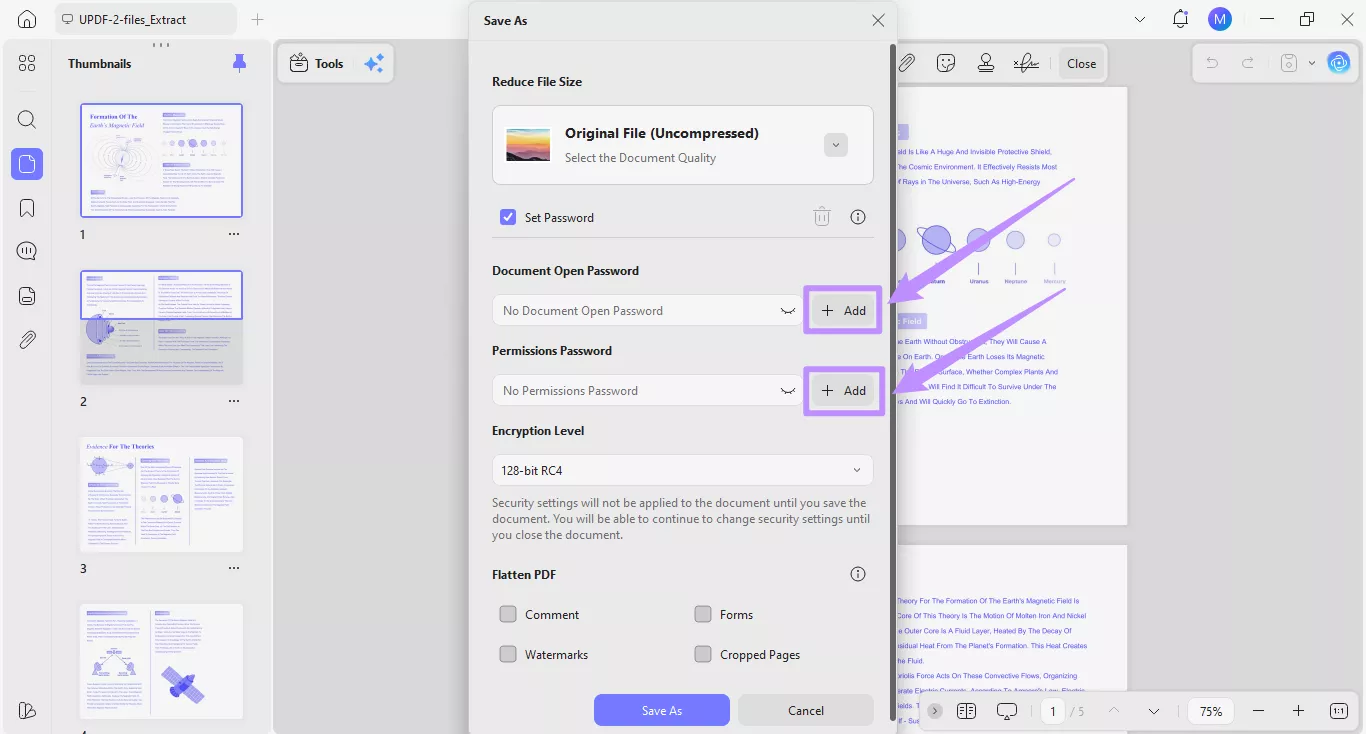Click the fit-to-actual-size 1:1 icon
Viewport: 1366px width, 734px height.
coord(1338,711)
